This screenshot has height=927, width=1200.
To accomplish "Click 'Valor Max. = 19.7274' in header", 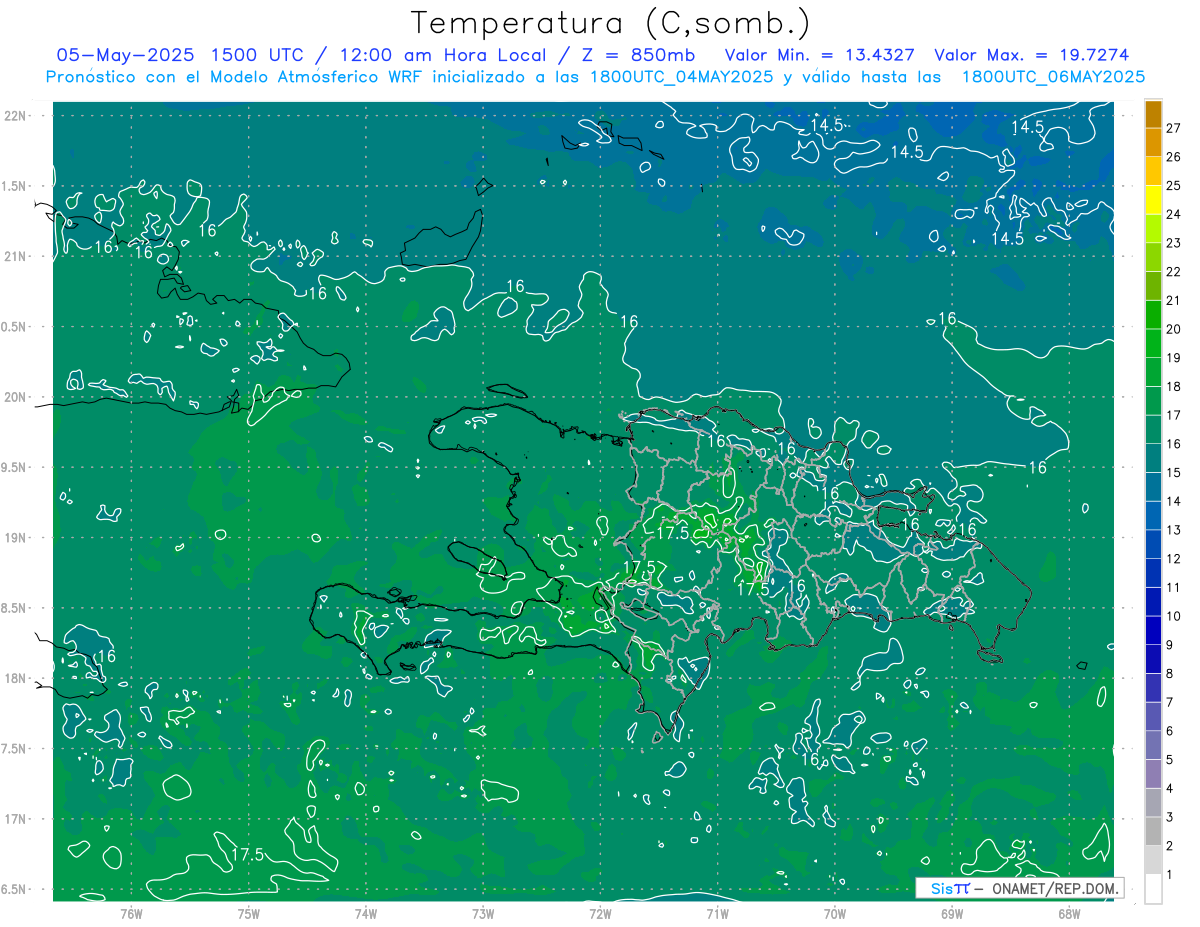I will coord(1032,55).
